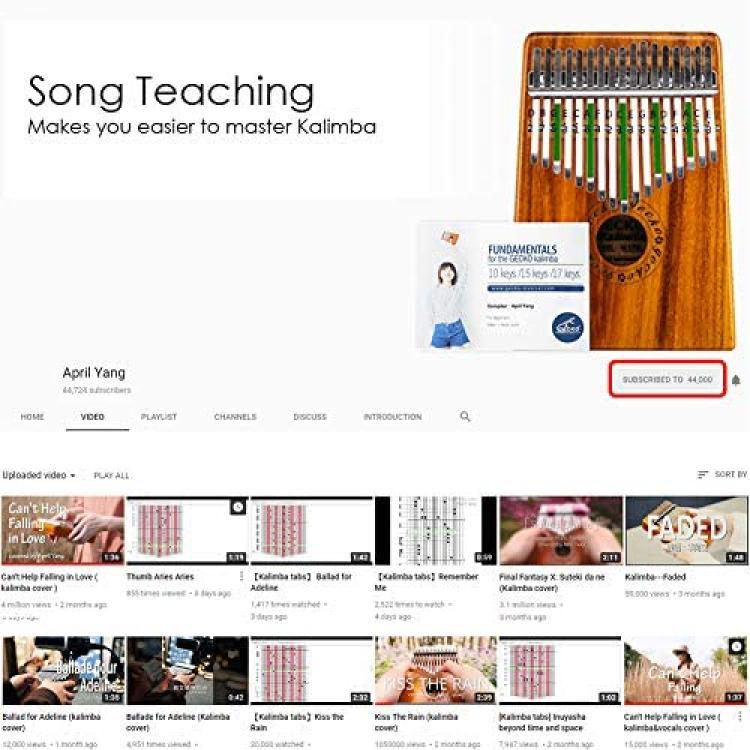Open three-dot menu beside kalimba&vocals cover title
The image size is (750, 750).
(x=740, y=717)
